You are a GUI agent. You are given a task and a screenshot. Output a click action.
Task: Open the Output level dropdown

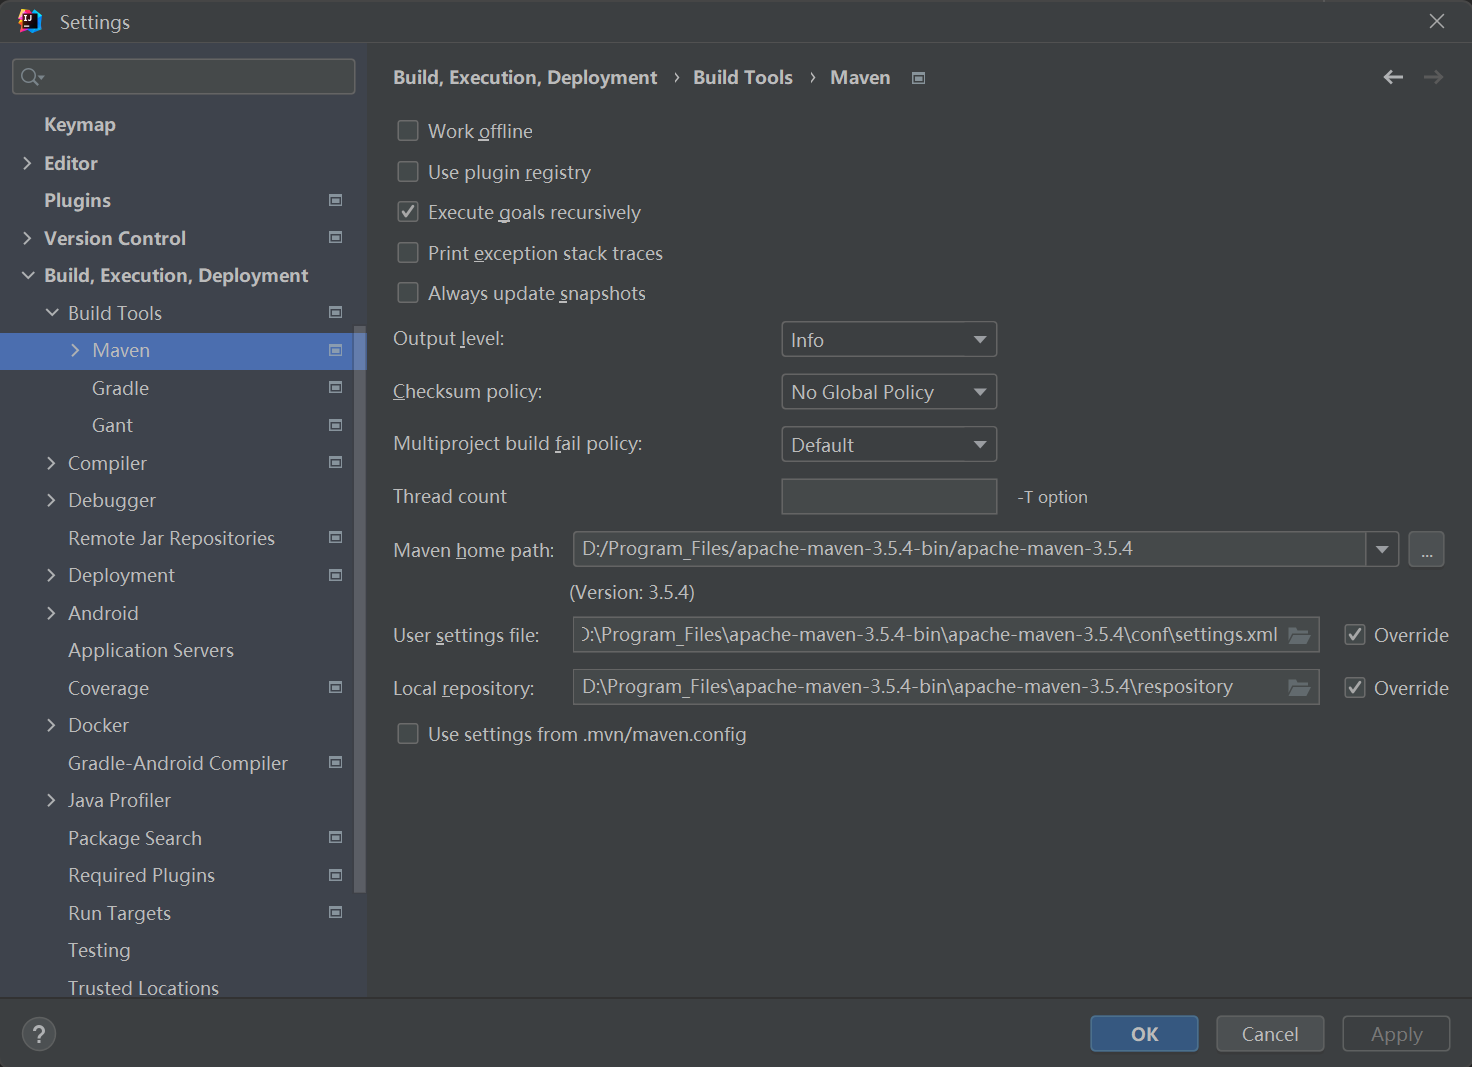click(x=889, y=340)
